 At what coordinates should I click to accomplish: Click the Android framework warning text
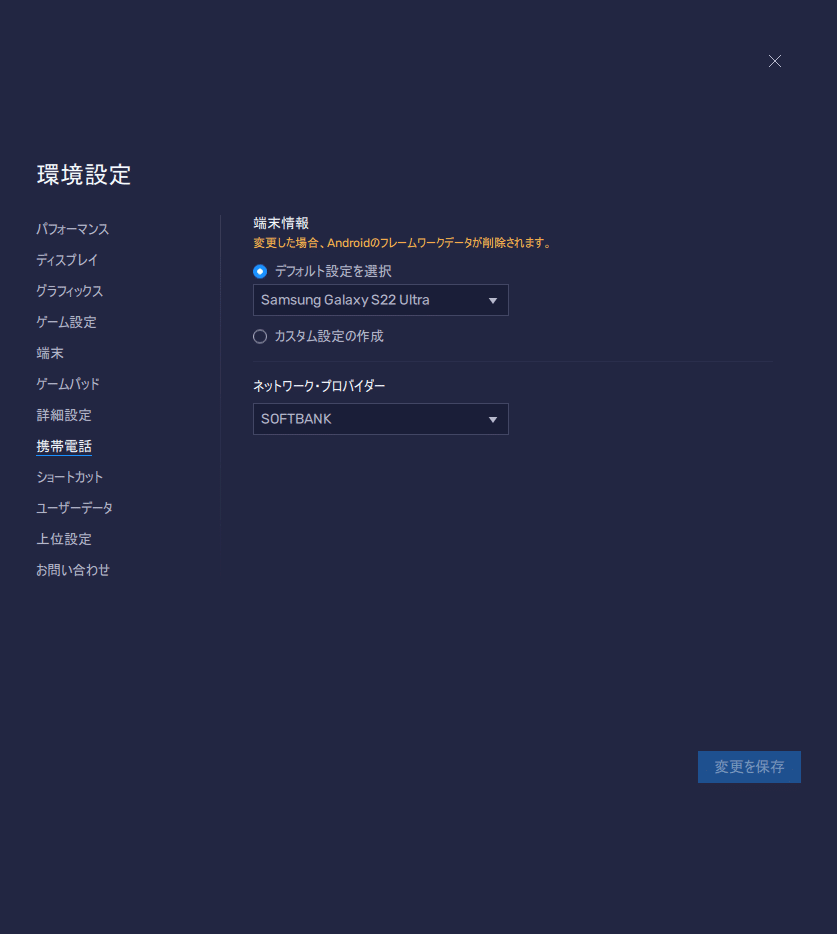[x=403, y=243]
